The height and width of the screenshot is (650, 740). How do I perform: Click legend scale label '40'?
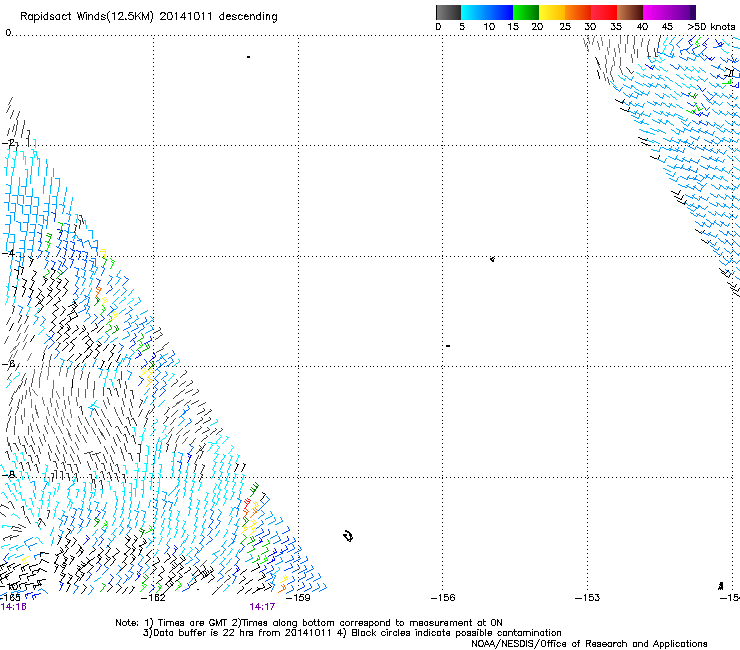(642, 27)
